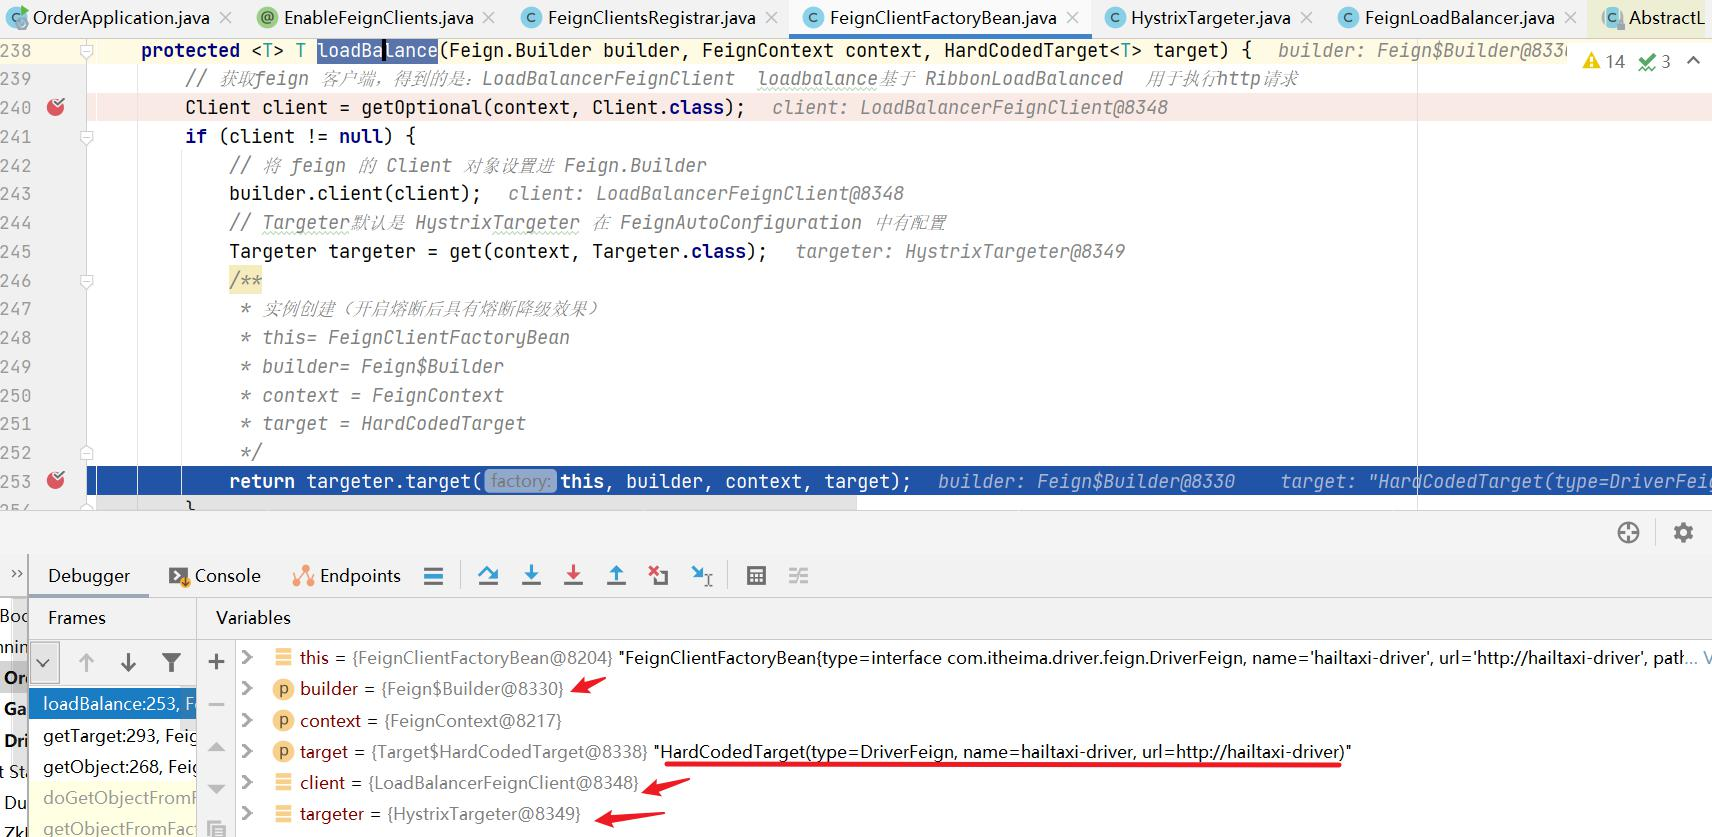Add a new watch with plus icon
Viewport: 1712px width, 837px height.
pos(216,661)
